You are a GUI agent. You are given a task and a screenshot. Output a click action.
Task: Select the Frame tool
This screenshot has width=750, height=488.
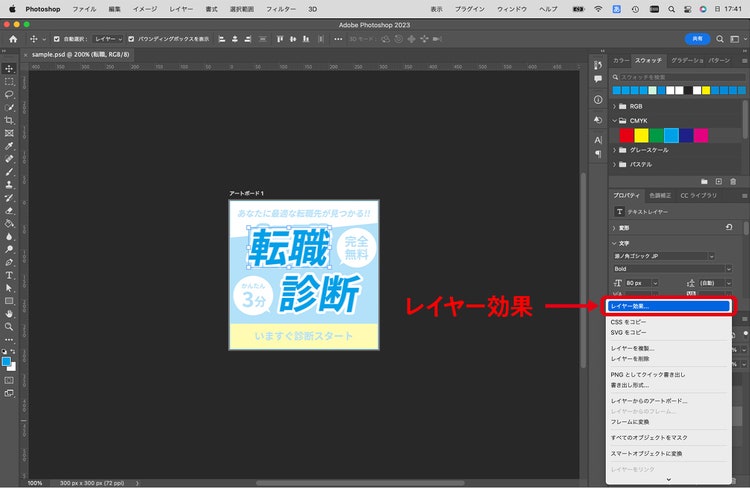pyautogui.click(x=9, y=133)
